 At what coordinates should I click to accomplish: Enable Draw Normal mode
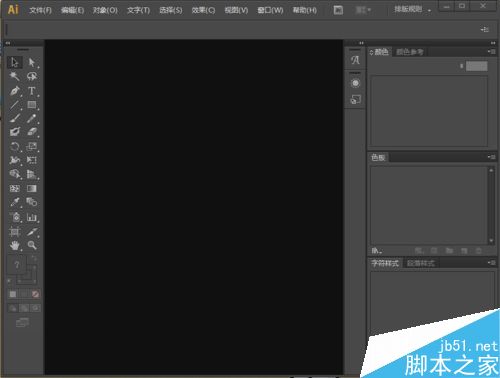[x=13, y=308]
